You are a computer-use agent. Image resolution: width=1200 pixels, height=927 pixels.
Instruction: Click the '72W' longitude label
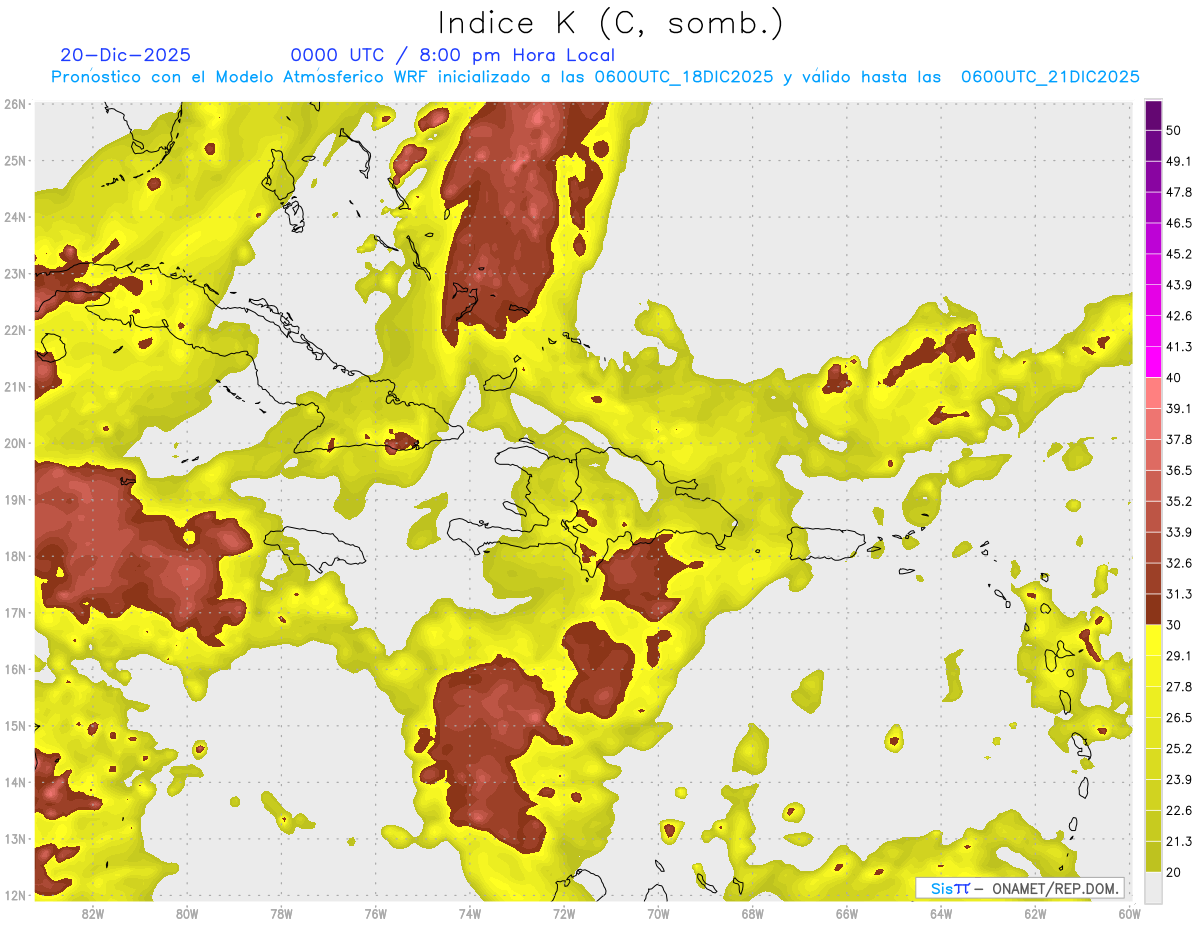coord(564,914)
